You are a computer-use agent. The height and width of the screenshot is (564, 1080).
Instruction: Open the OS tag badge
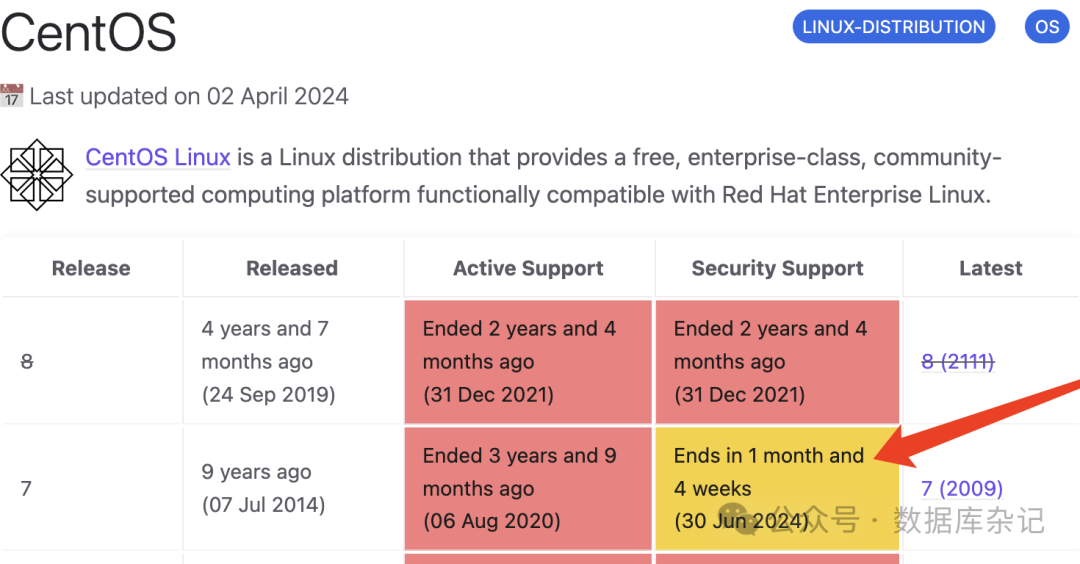pyautogui.click(x=1047, y=27)
